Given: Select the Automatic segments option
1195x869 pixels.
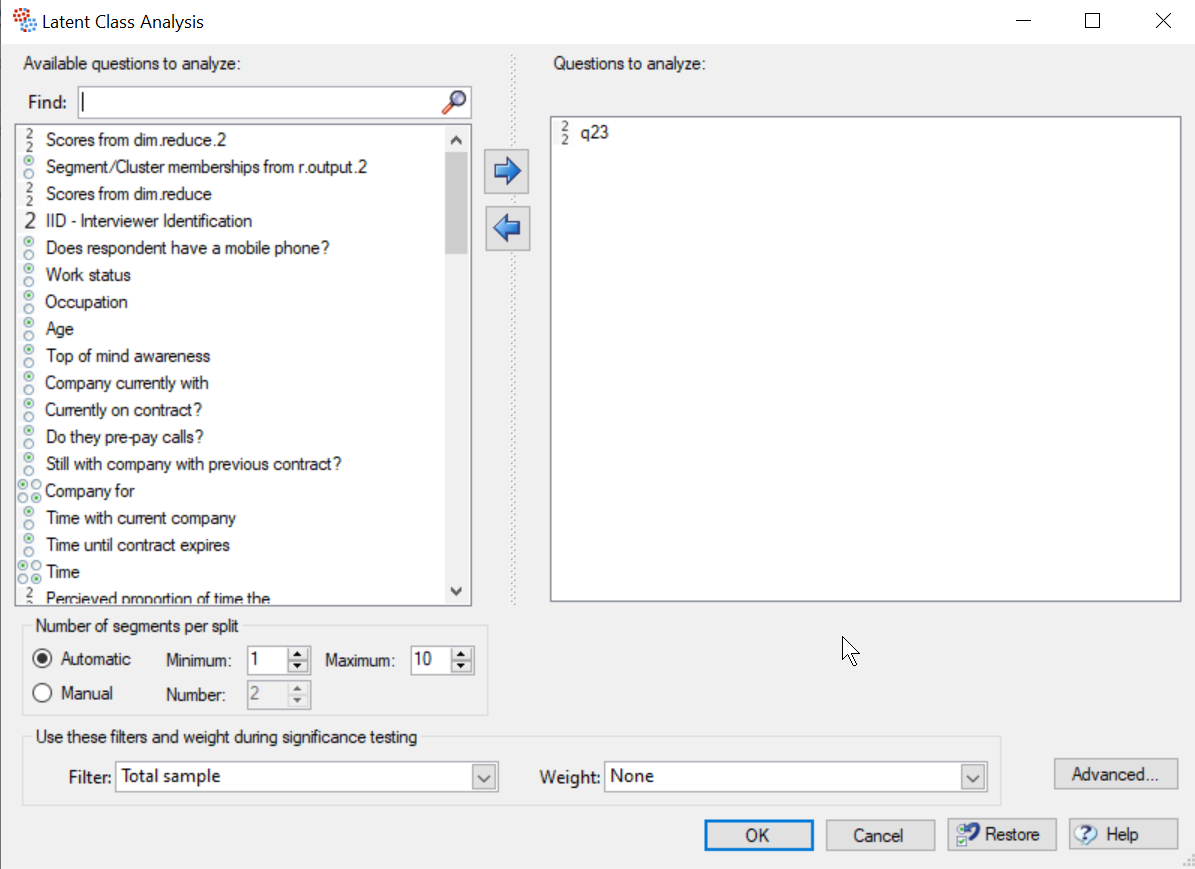Looking at the screenshot, I should coord(41,658).
